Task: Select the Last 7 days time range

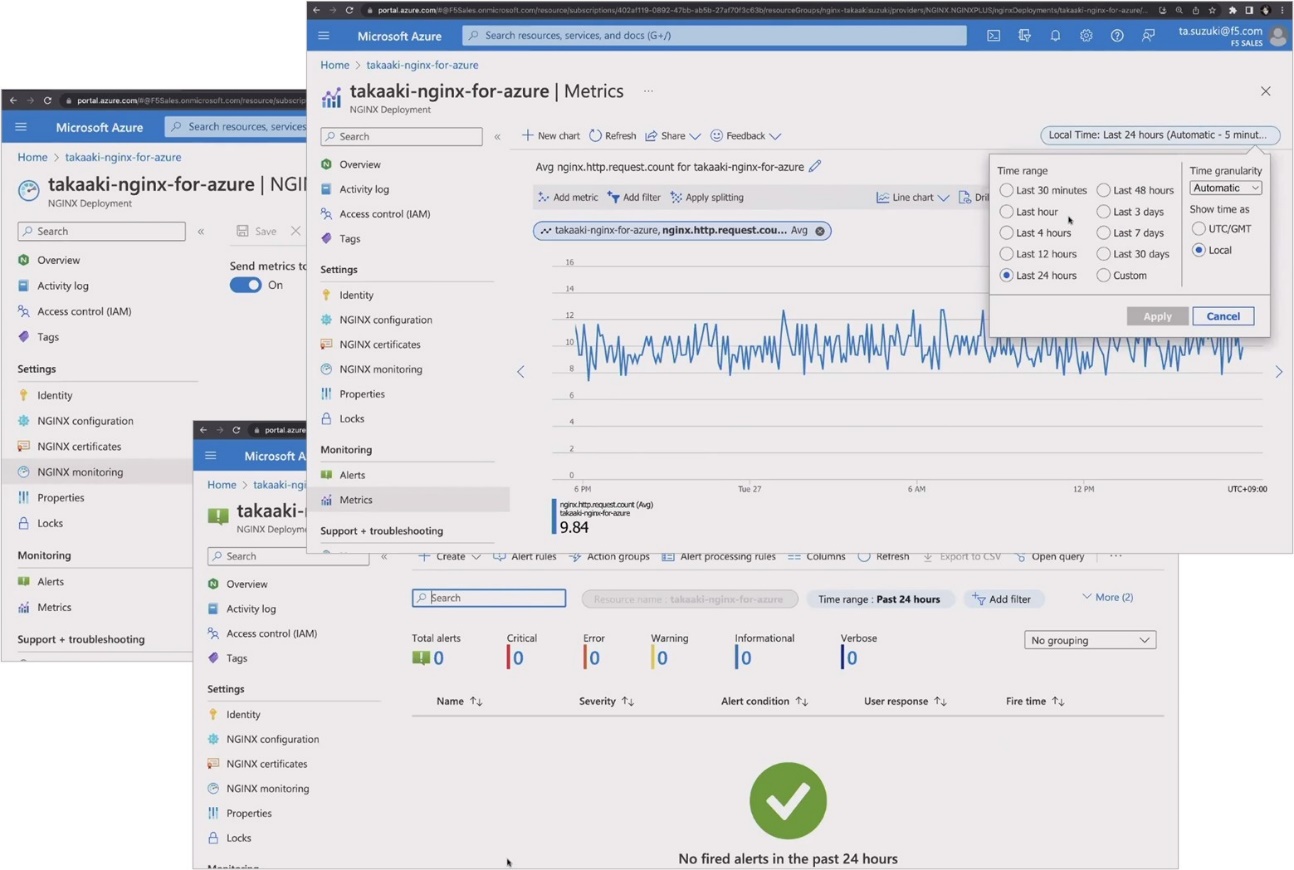Action: click(x=1104, y=233)
